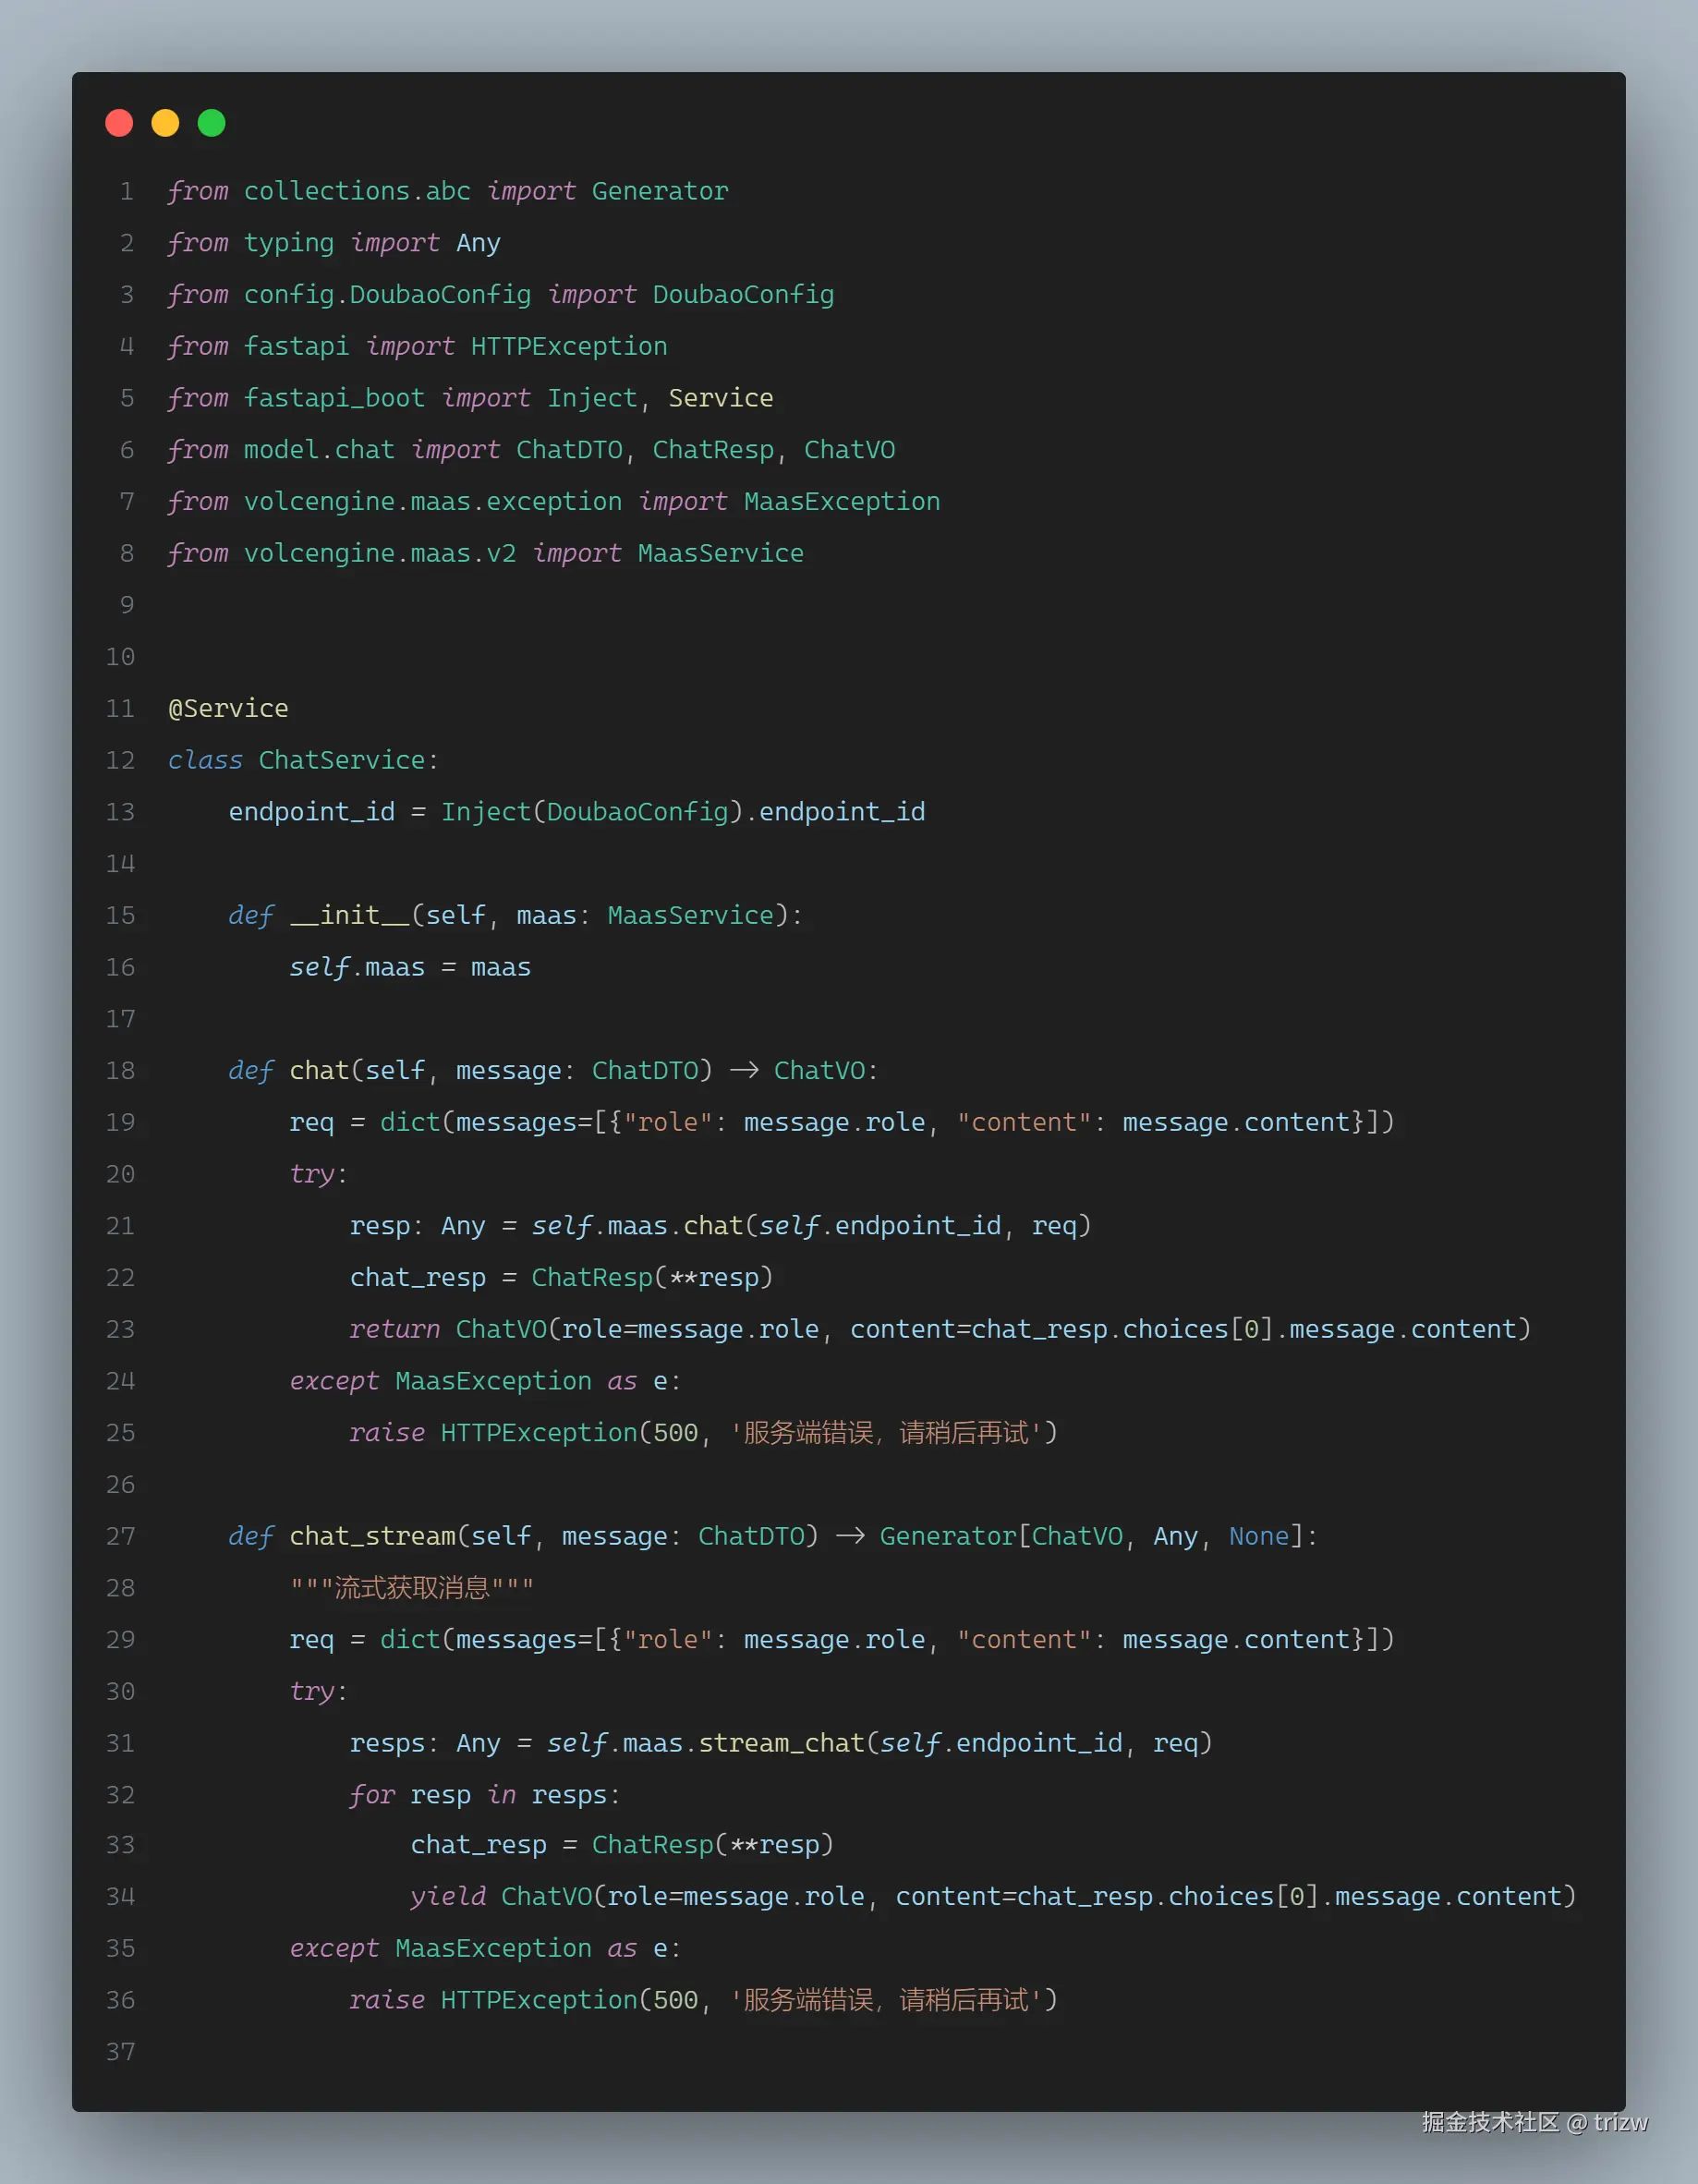Click 'chat_stream' method name on line 27

click(x=372, y=1537)
